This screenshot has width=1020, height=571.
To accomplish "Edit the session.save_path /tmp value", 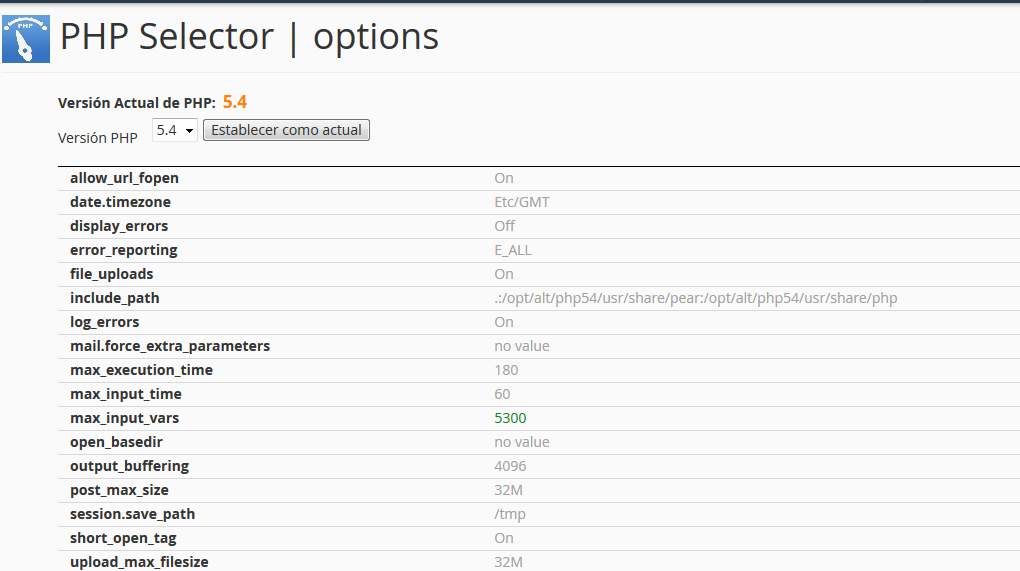I will point(509,514).
